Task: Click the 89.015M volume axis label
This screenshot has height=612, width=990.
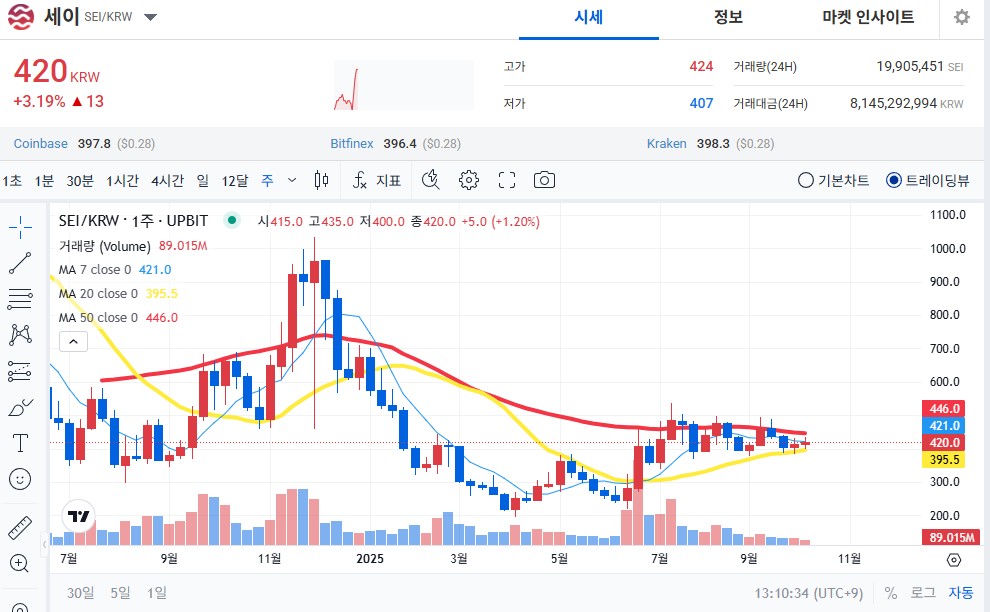Action: 951,537
